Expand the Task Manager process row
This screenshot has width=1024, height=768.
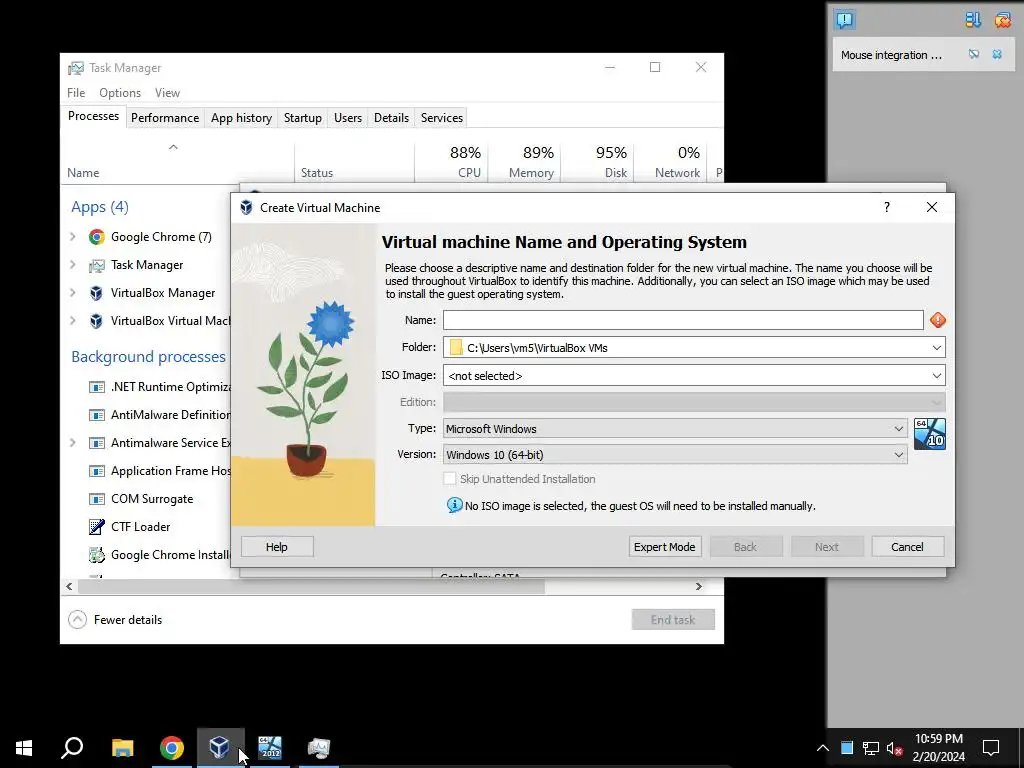(x=72, y=265)
